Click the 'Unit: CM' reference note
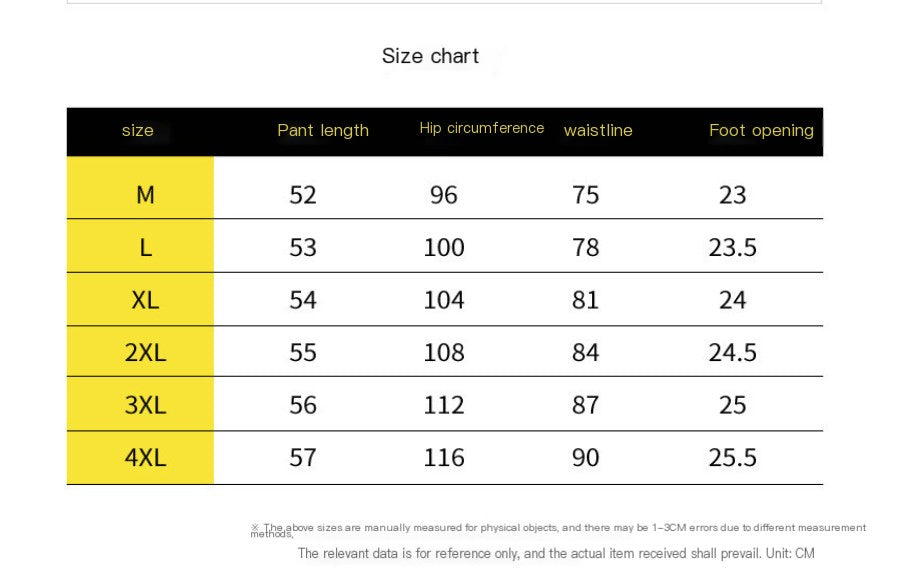 pyautogui.click(x=790, y=553)
